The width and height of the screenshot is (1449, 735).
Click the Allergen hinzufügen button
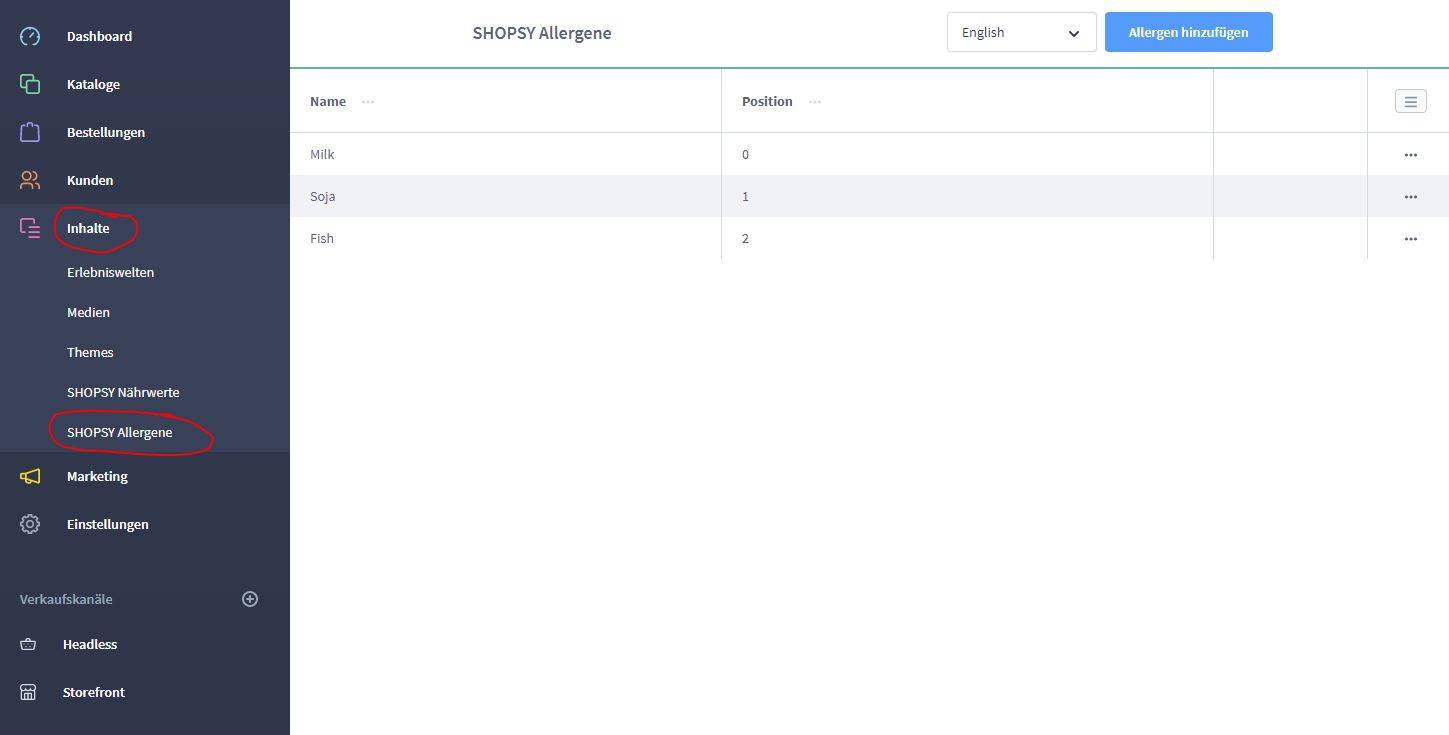(1189, 32)
